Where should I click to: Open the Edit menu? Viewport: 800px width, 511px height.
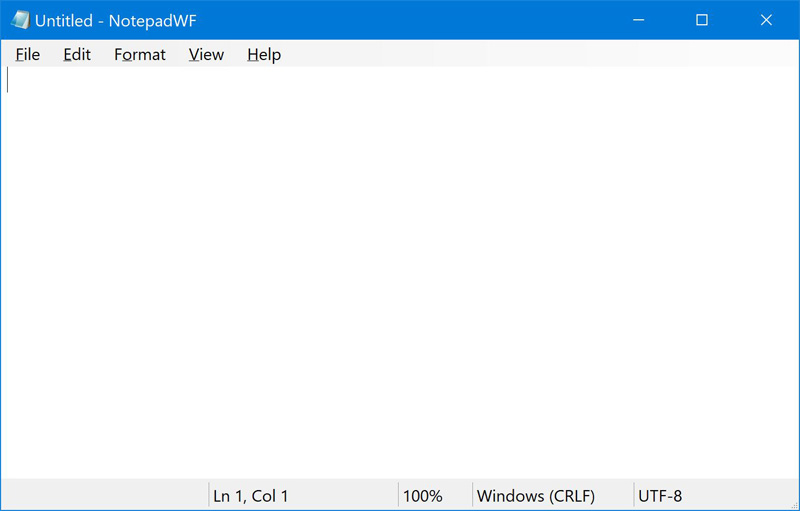pyautogui.click(x=77, y=55)
